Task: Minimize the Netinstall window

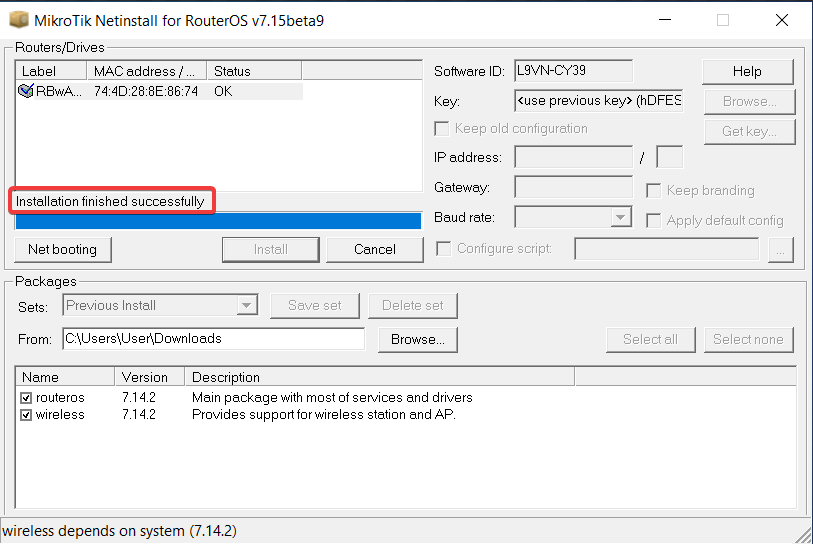Action: (x=665, y=20)
